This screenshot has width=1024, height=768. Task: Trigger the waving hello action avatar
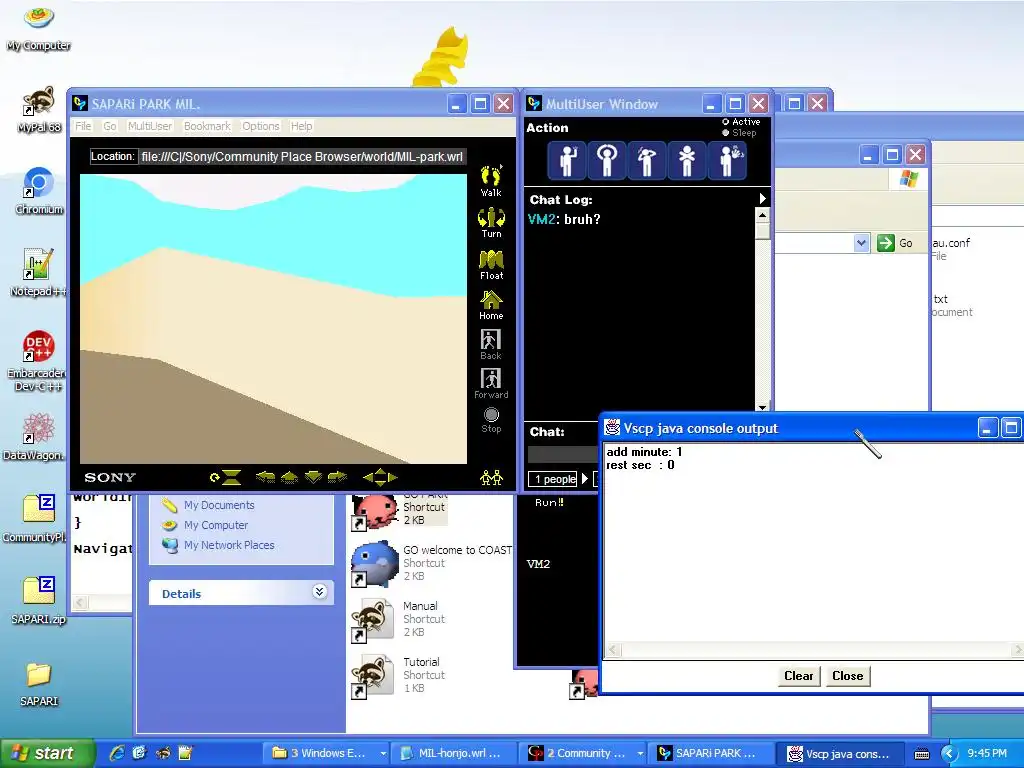click(x=567, y=160)
